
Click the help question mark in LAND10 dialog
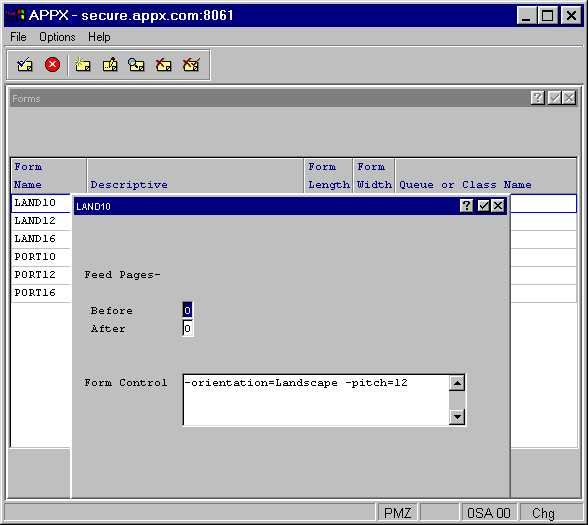(466, 206)
